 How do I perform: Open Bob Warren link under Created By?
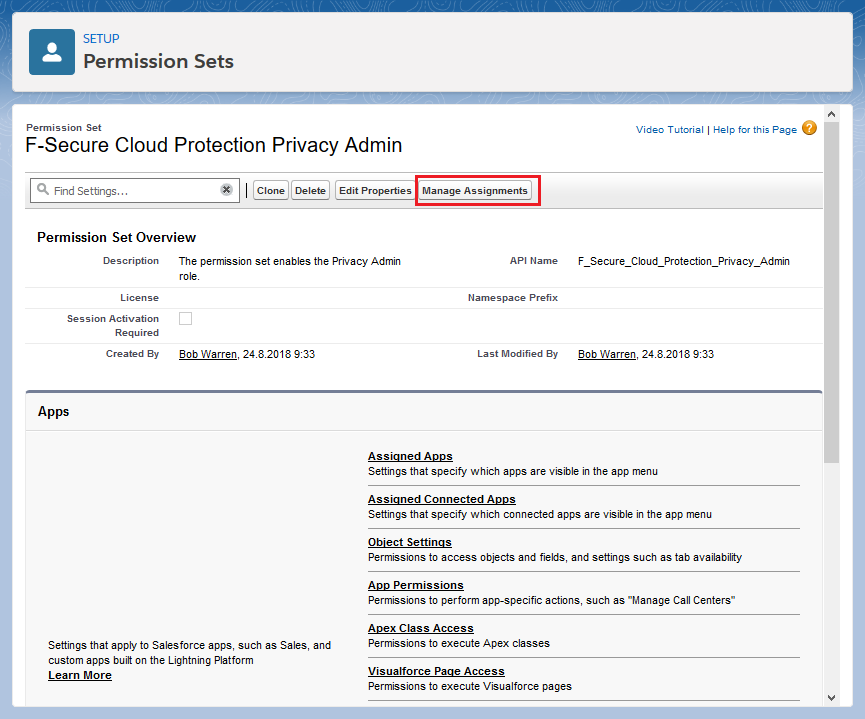click(207, 354)
